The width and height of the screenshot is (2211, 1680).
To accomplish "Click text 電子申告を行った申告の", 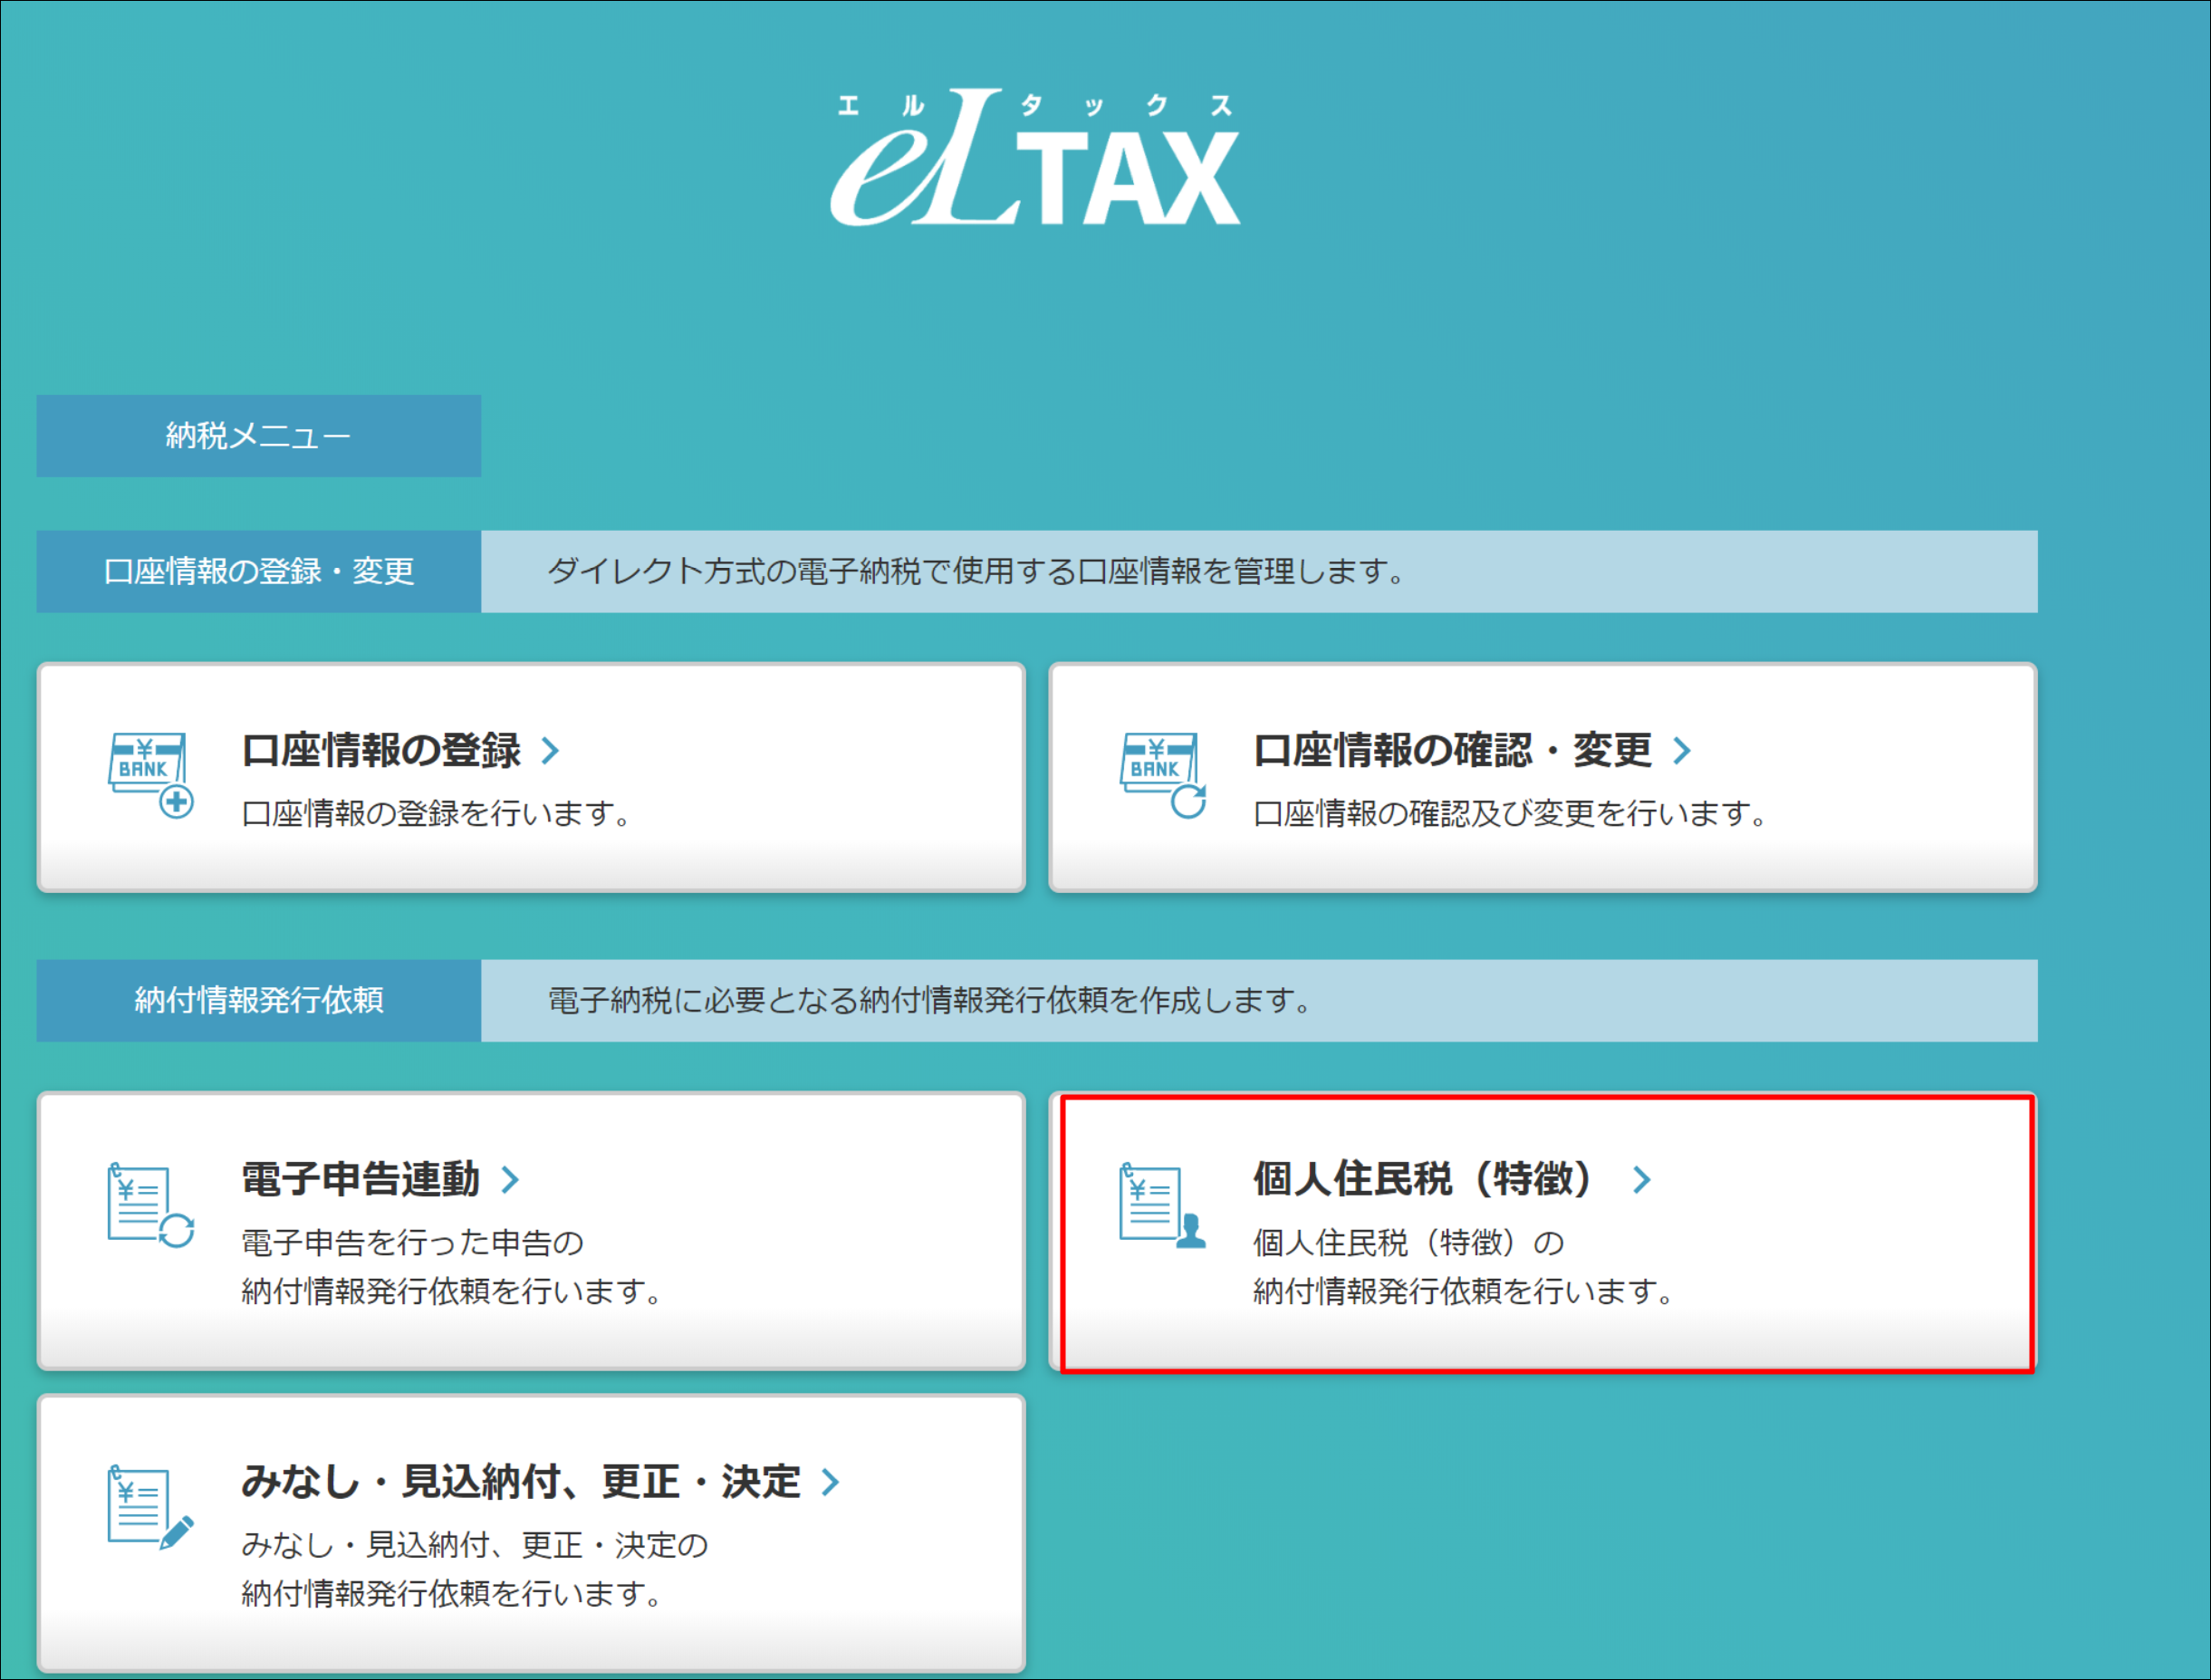I will point(413,1243).
